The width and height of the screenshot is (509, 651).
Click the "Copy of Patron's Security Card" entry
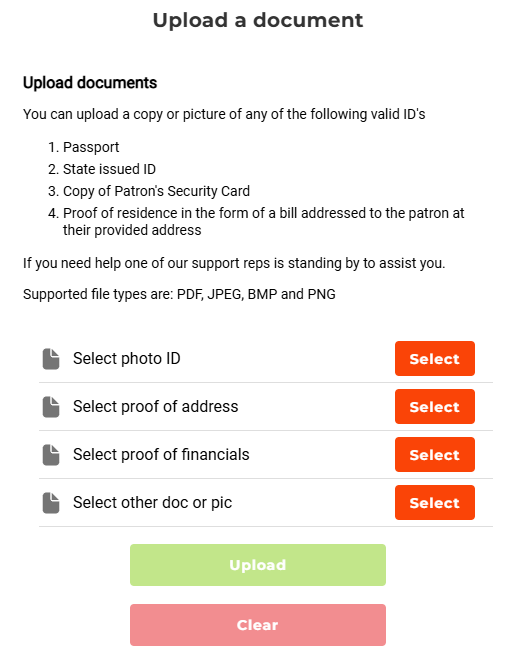[156, 191]
